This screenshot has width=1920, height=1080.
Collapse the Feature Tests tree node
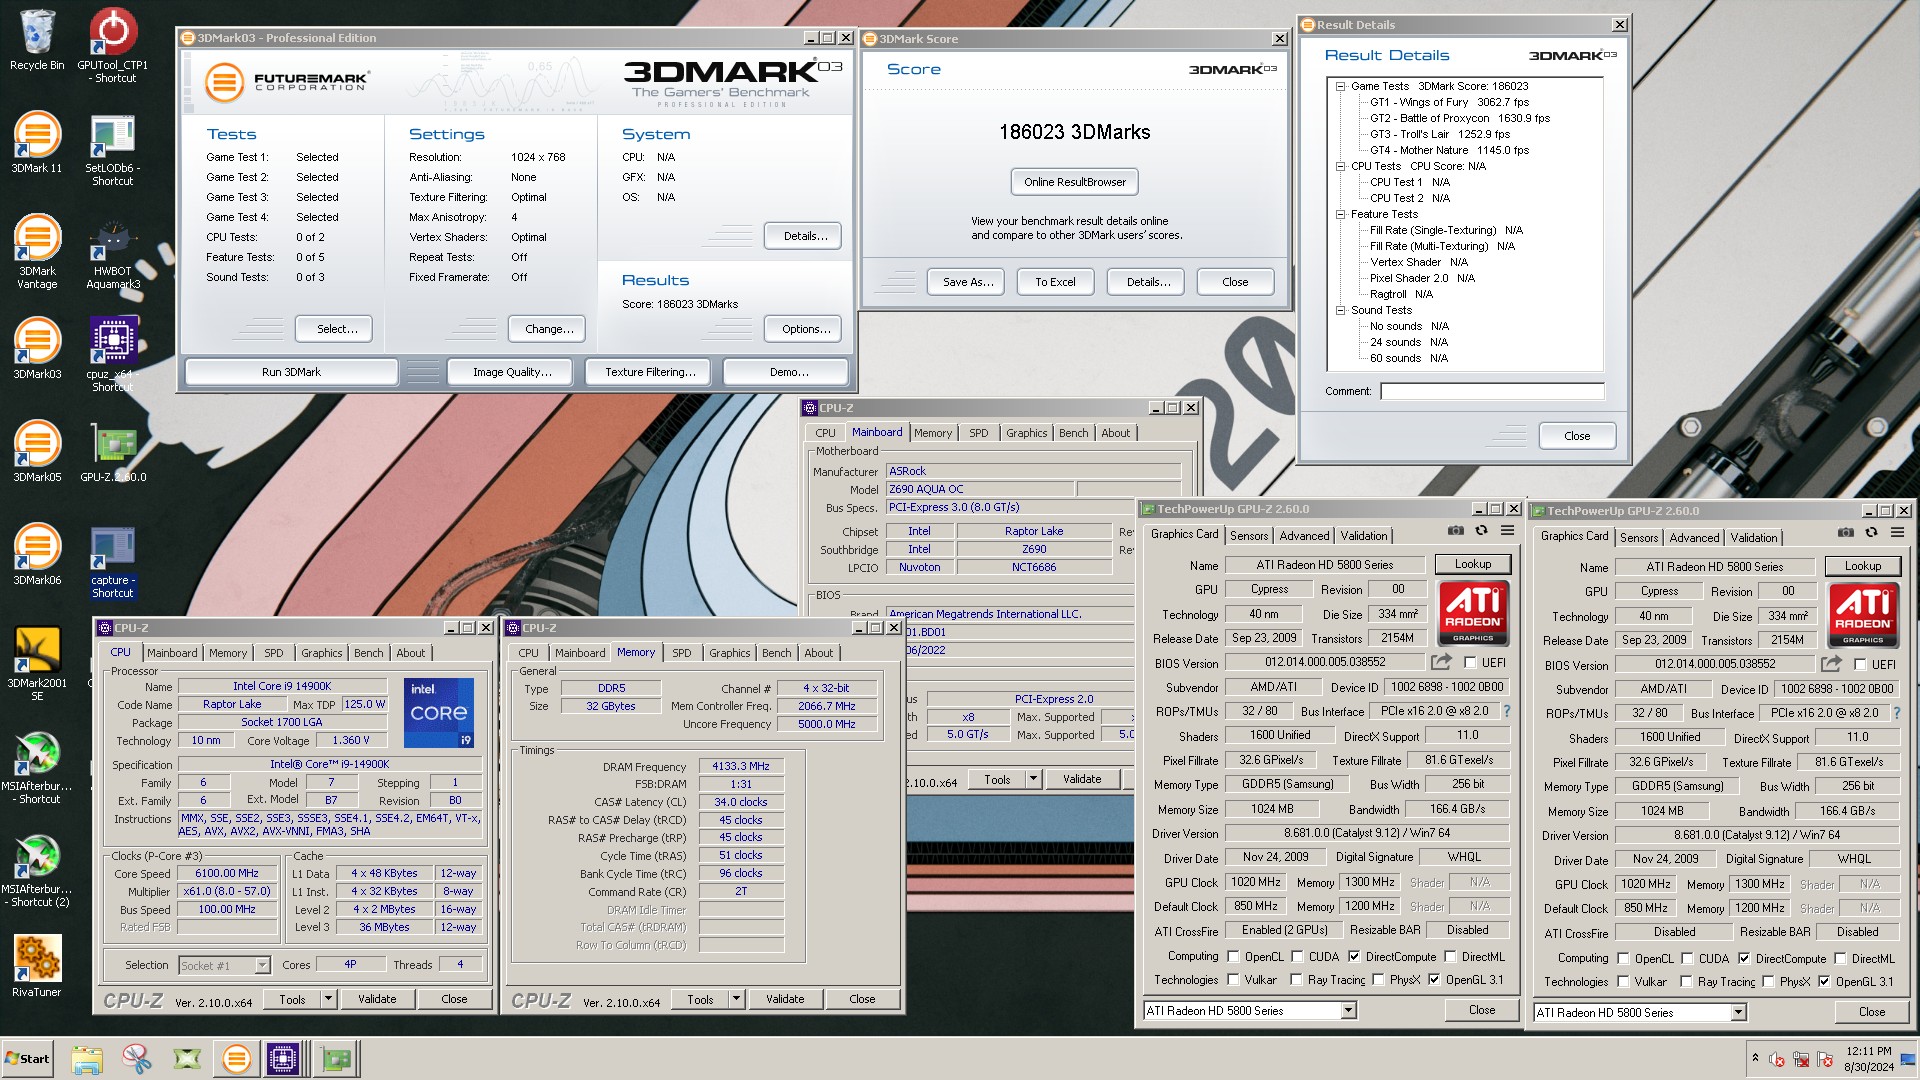pos(1340,214)
